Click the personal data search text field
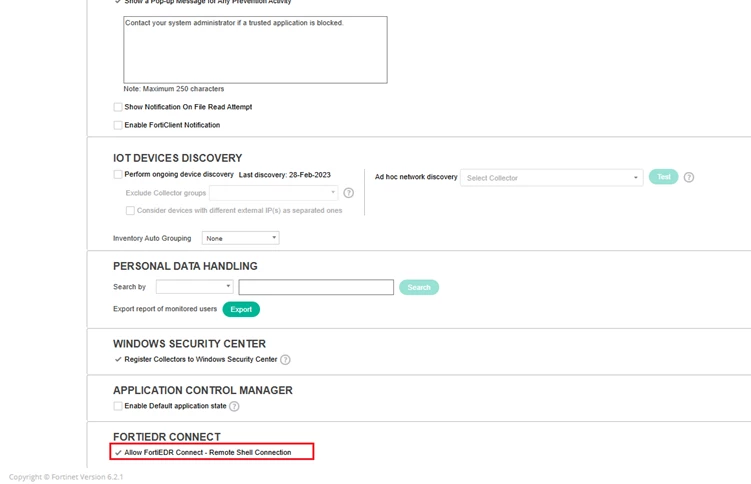This screenshot has width=751, height=484. 316,287
